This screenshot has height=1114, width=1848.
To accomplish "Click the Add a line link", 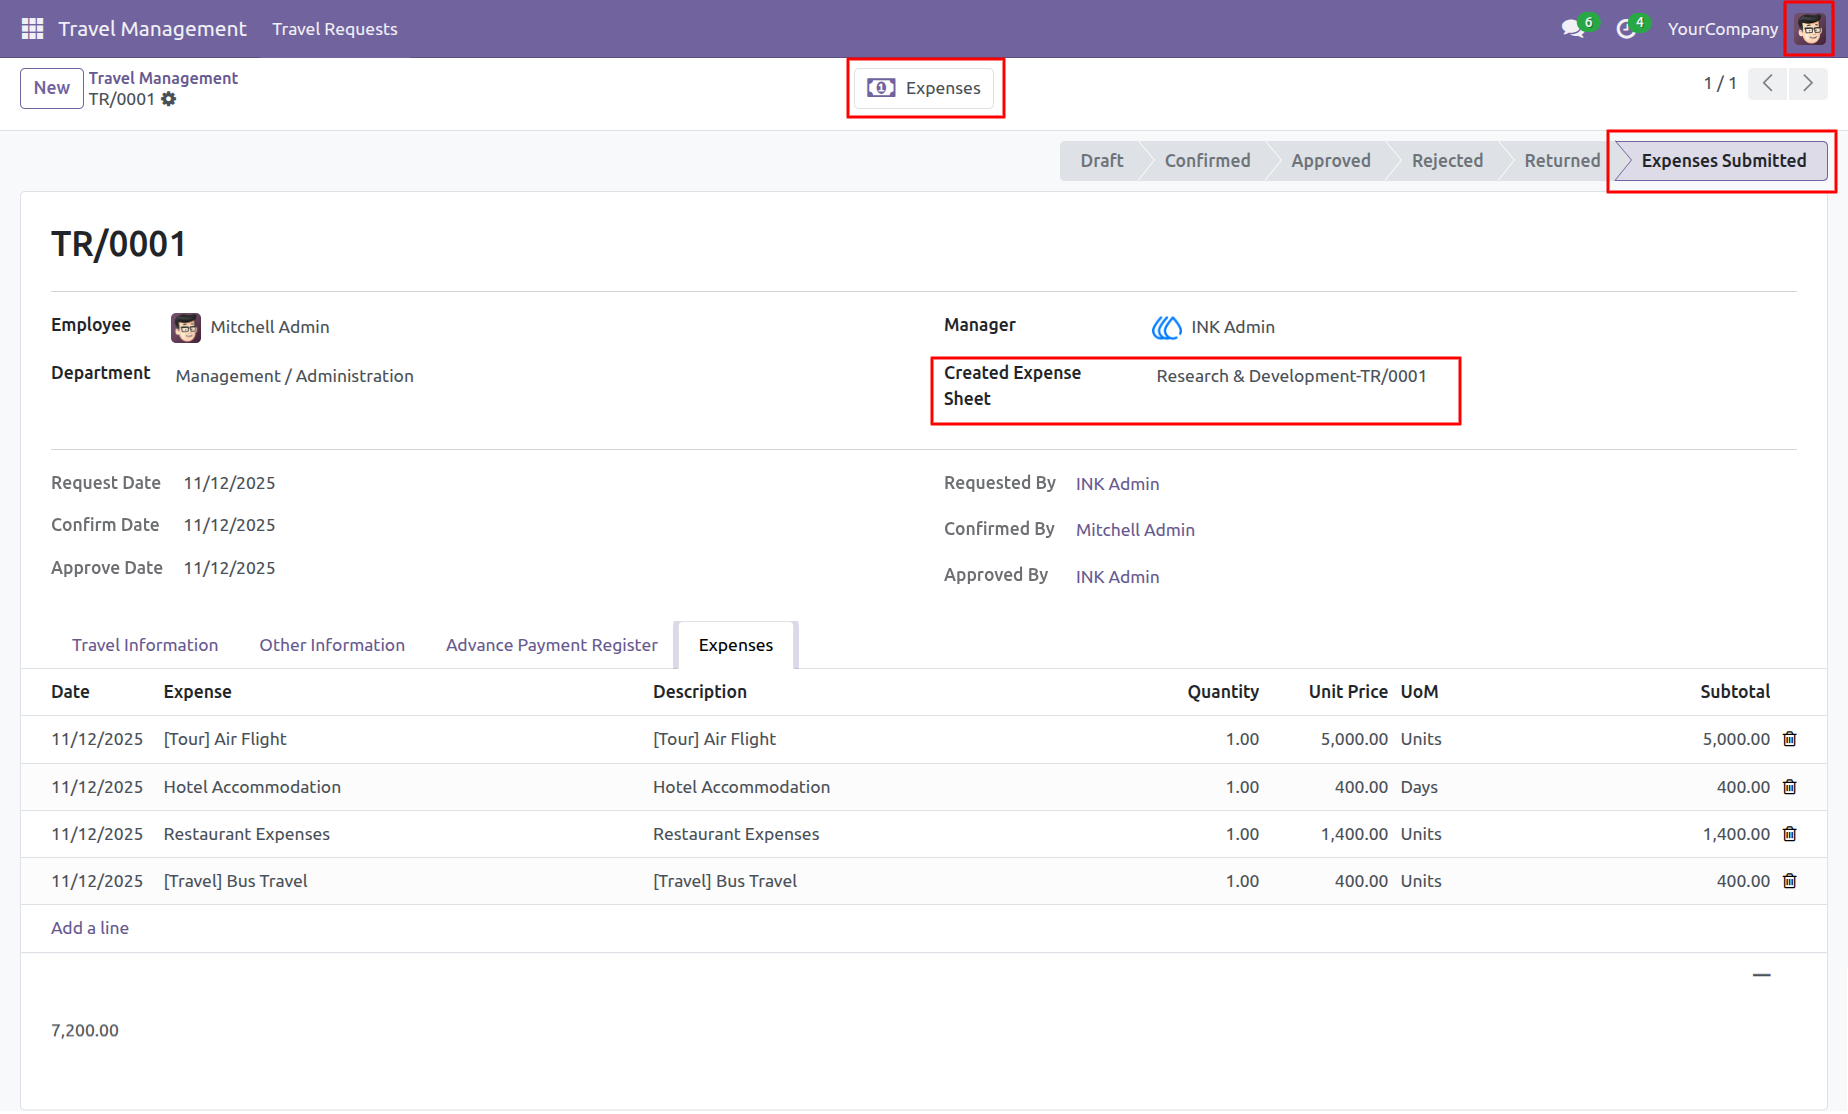I will [90, 928].
